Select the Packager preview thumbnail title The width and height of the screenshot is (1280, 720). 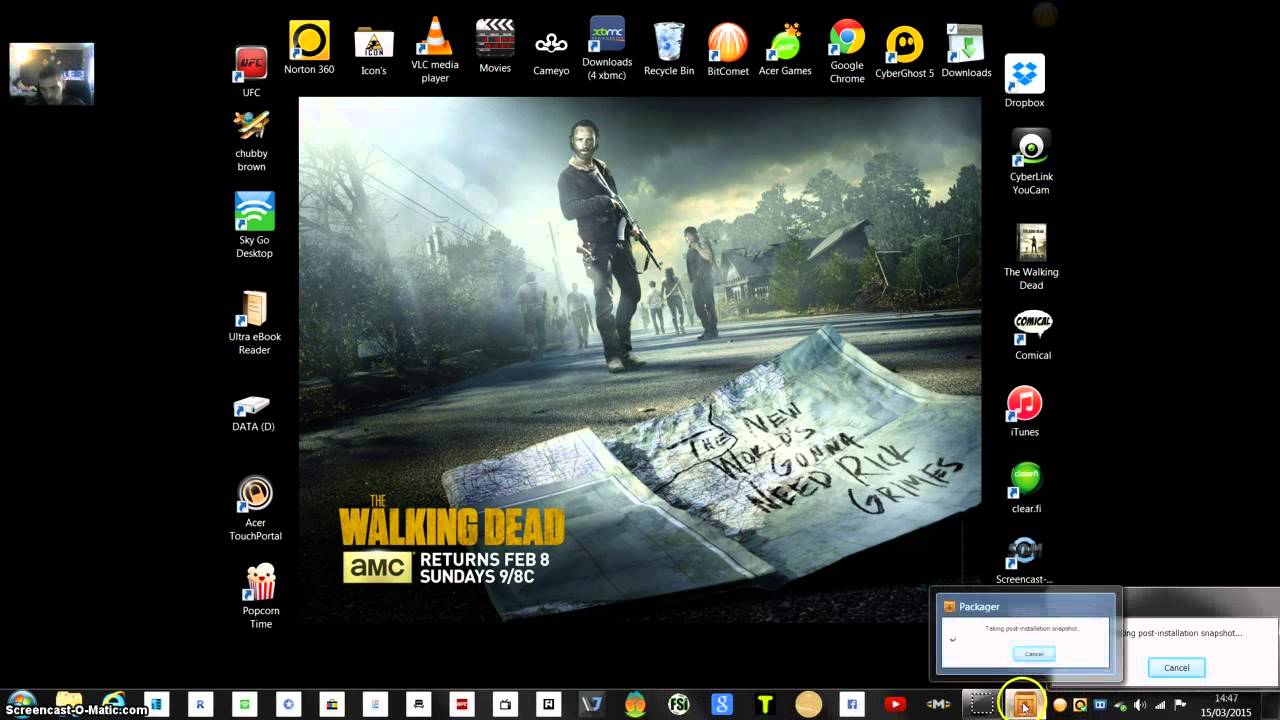tap(979, 606)
